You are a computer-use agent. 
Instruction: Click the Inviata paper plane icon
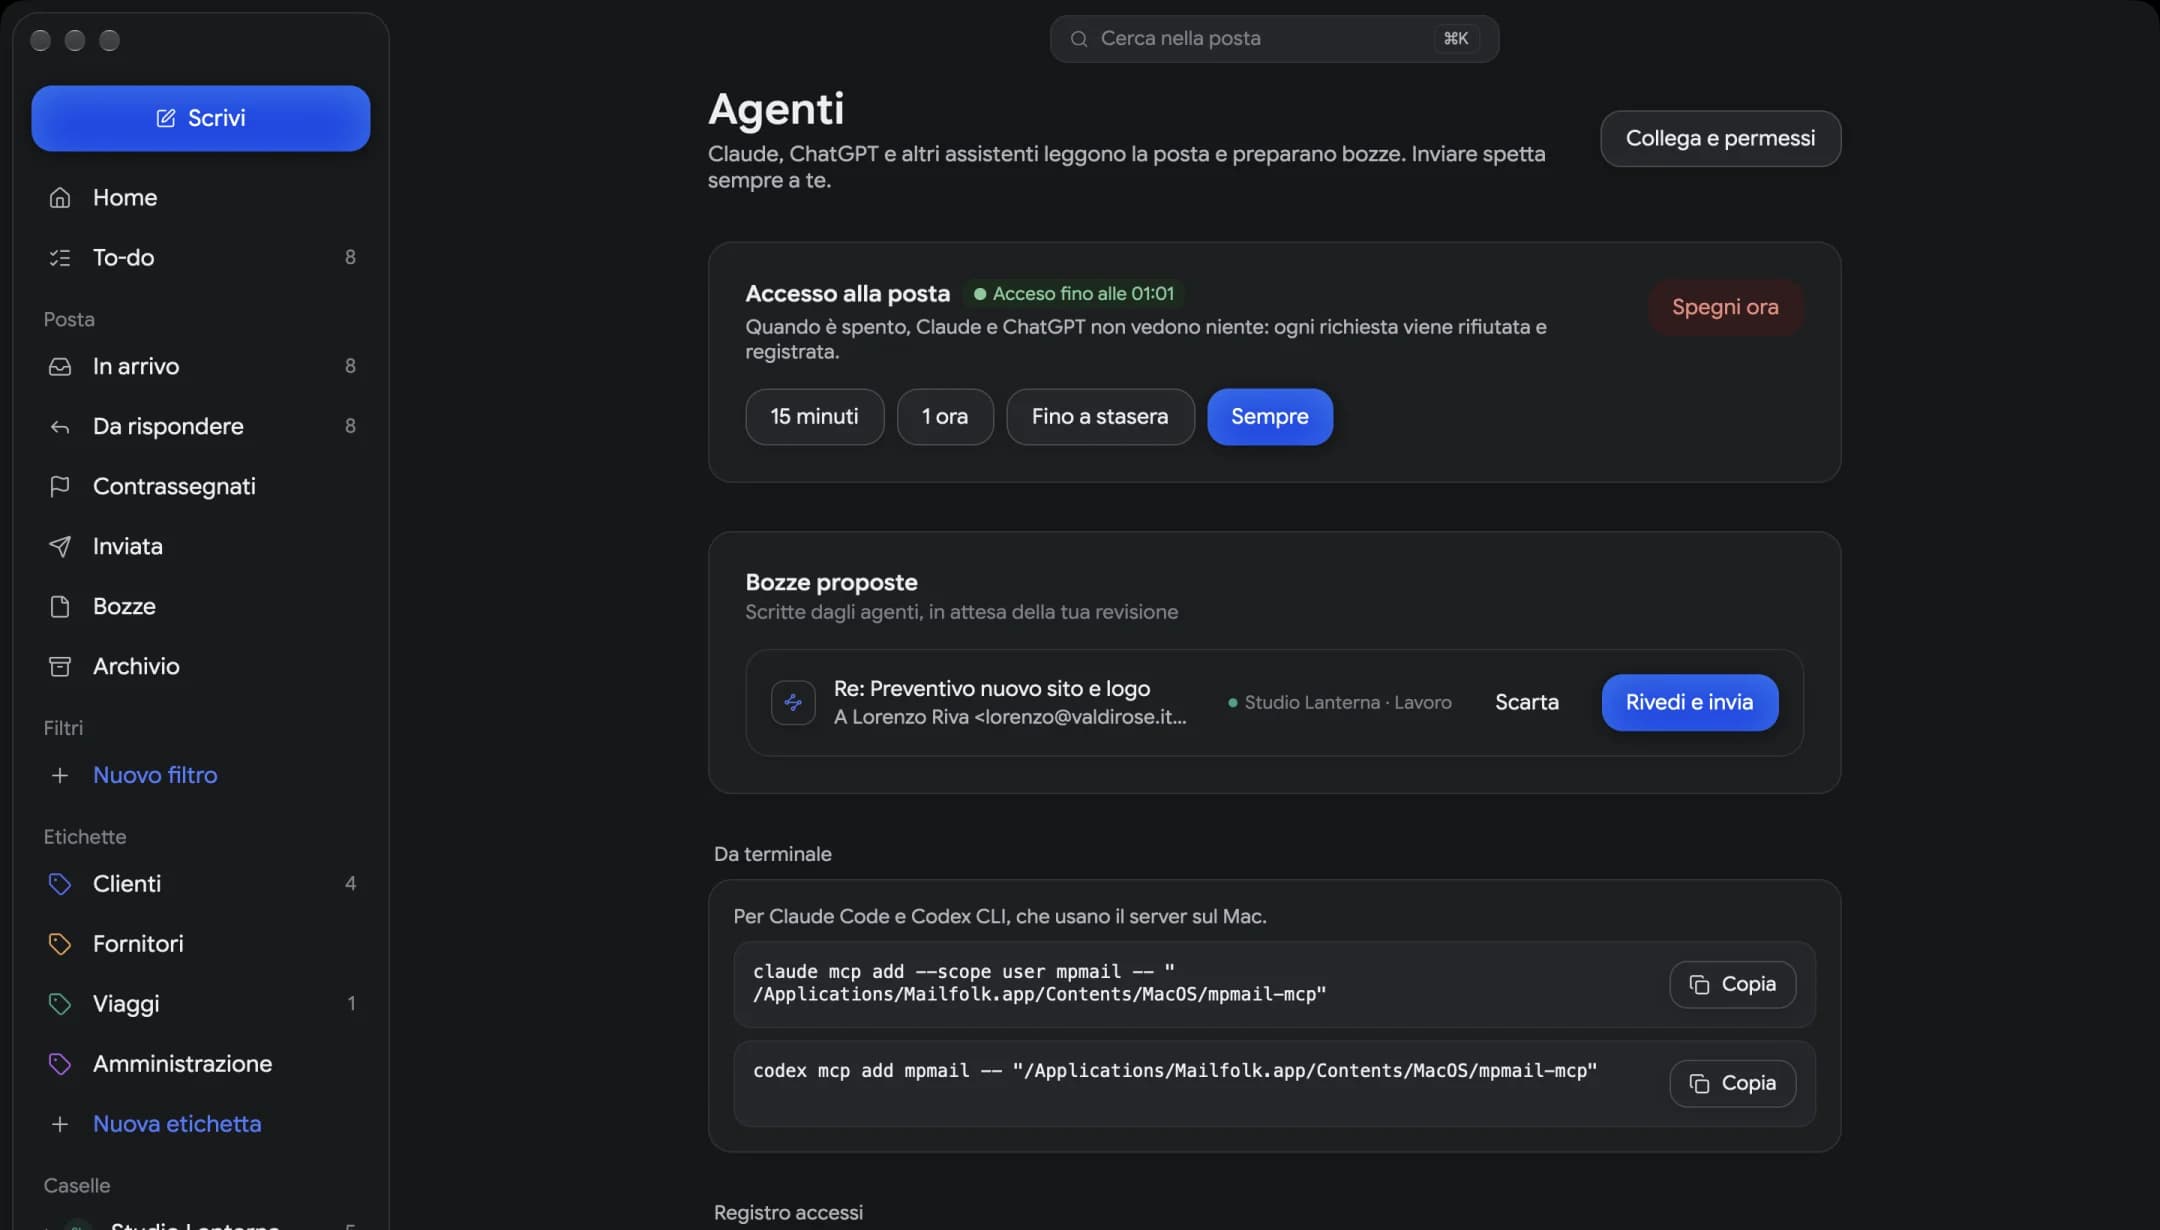pyautogui.click(x=60, y=546)
